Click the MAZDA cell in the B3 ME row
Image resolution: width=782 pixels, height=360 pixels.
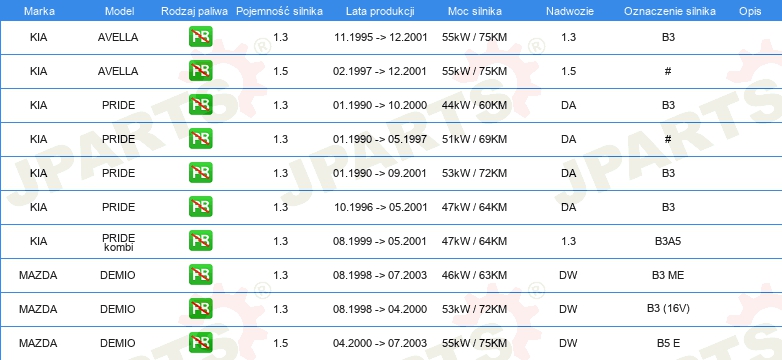click(38, 275)
